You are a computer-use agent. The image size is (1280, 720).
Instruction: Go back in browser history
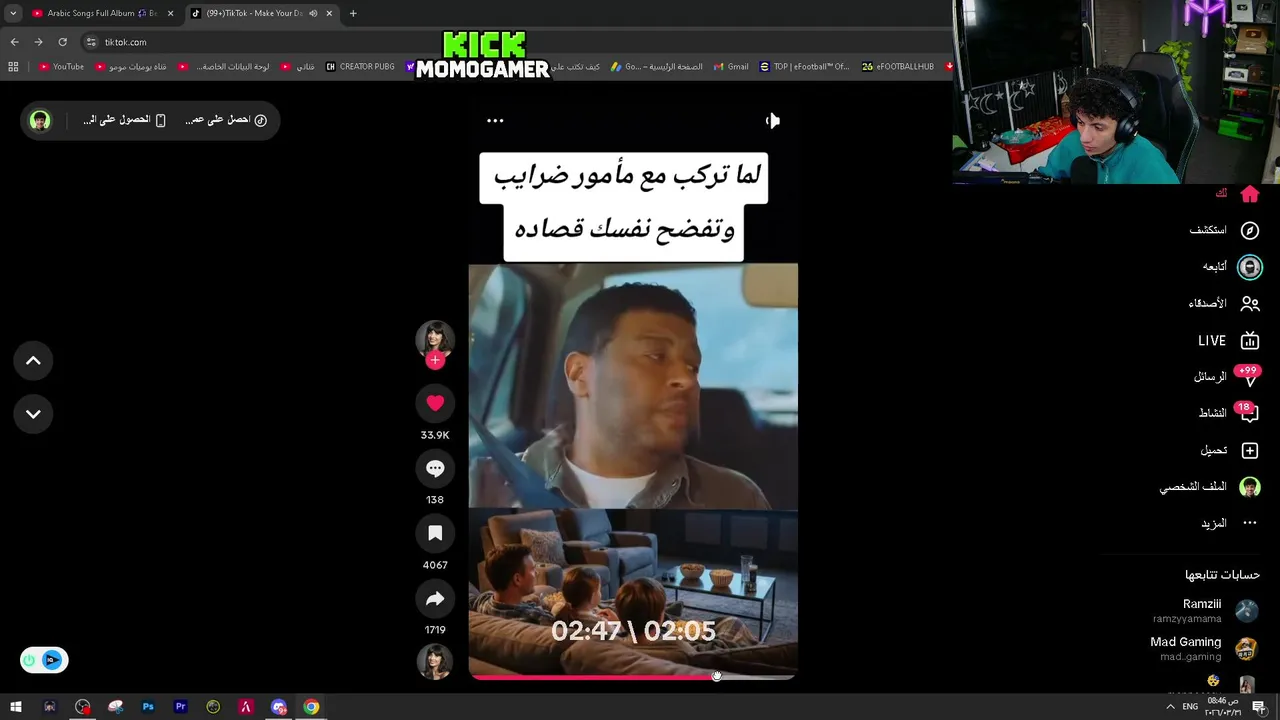point(14,42)
